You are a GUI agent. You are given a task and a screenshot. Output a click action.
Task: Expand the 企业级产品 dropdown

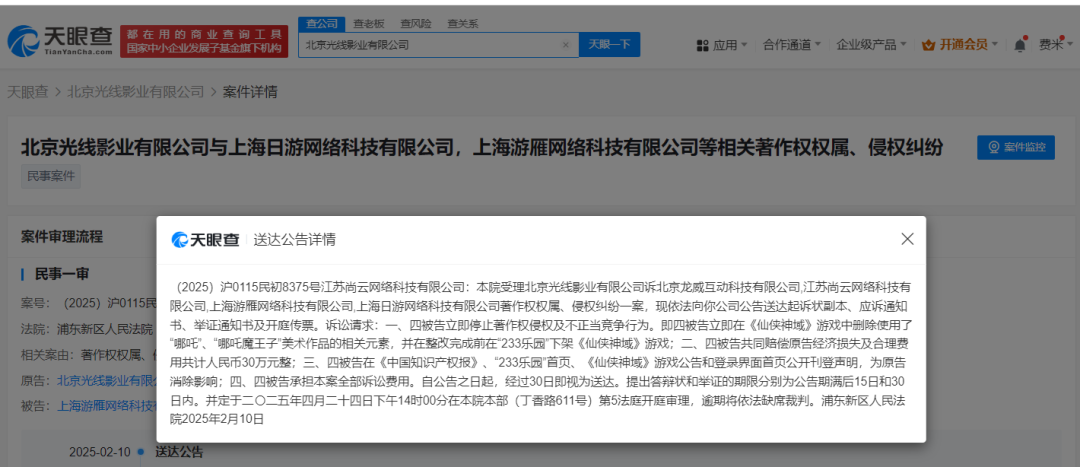coord(871,45)
